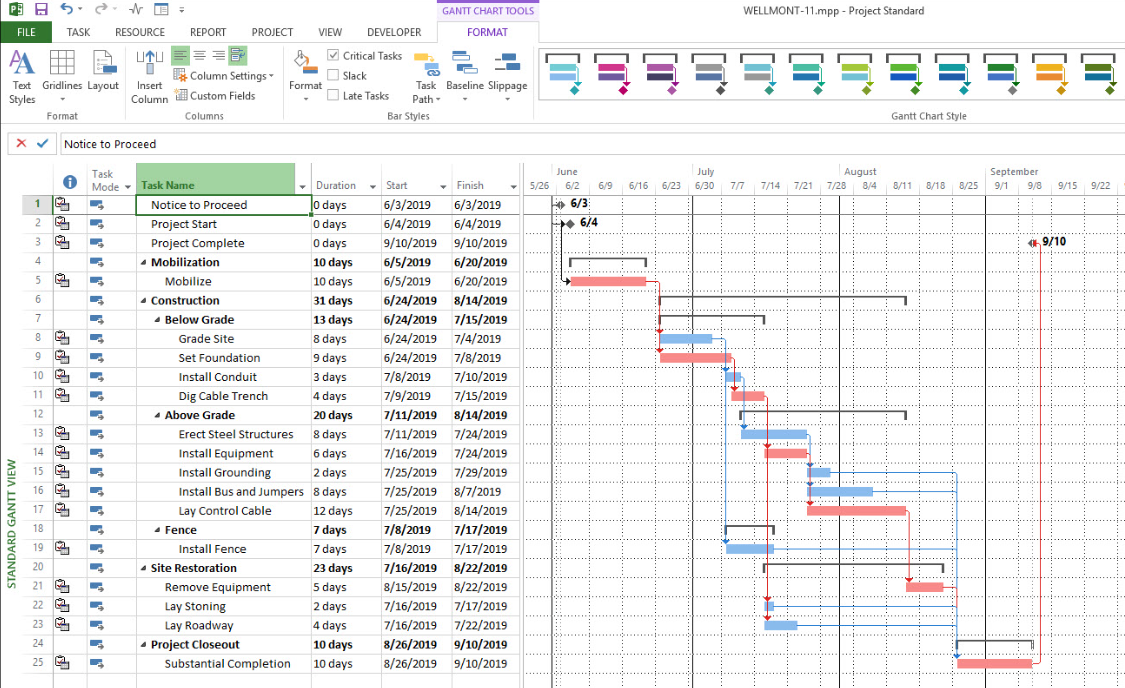Click the Save icon in quick access toolbar
Screen dimensions: 1125x688
click(41, 9)
